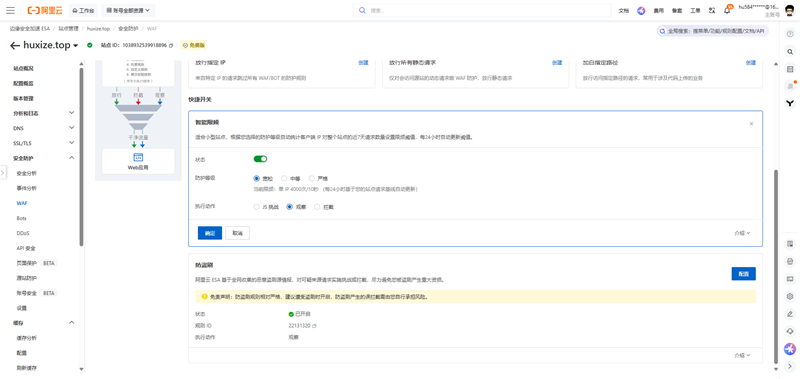Screen dimensions: 800x379
Task: Click 创建 for 加白指定路径
Action: (x=751, y=62)
